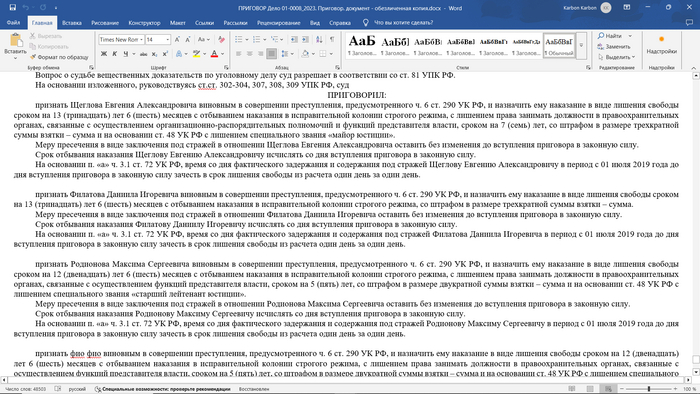Click the 'русский' language indicator in the status bar

click(x=77, y=389)
